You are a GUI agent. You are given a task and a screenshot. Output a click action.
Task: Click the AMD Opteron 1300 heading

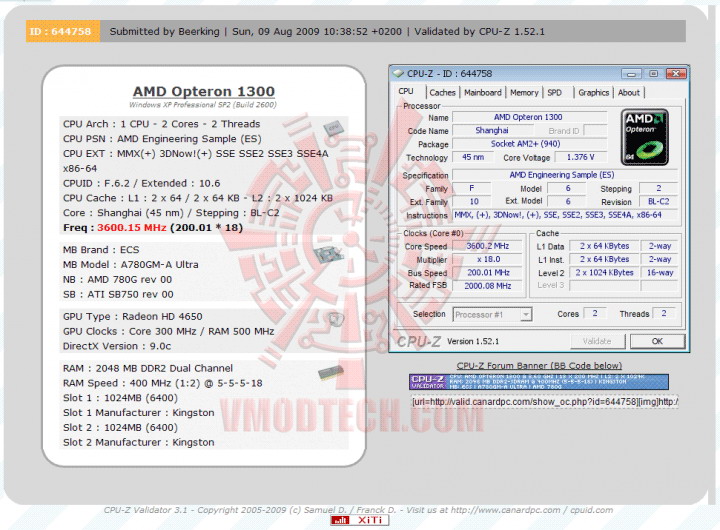pos(204,91)
